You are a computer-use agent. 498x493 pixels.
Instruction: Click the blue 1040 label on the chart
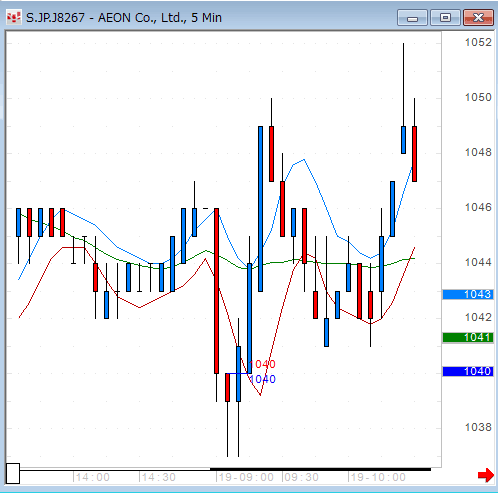[262, 379]
